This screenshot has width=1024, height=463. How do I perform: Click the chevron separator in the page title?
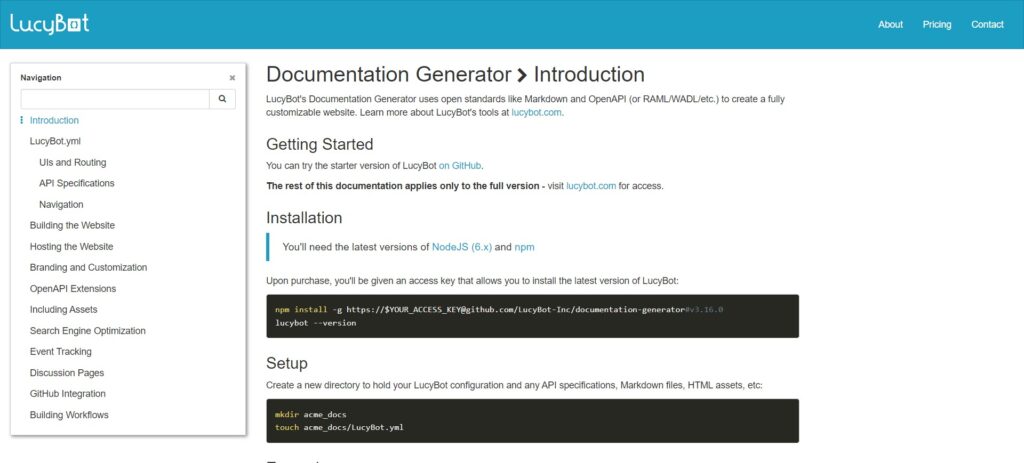(522, 75)
